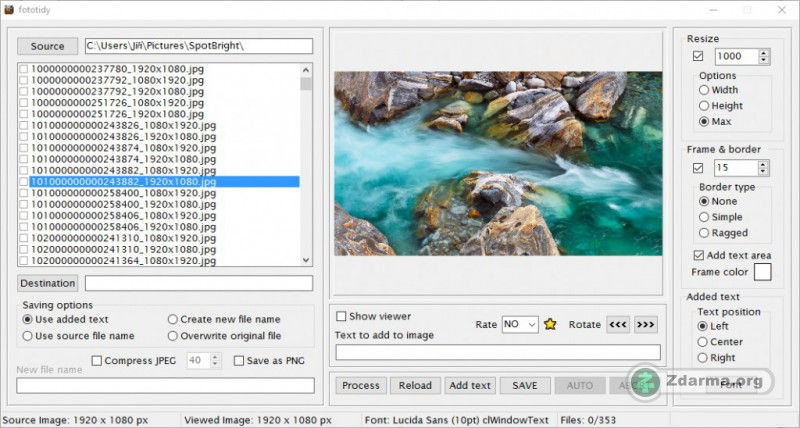This screenshot has width=800, height=428.
Task: Minimize the fototidy window
Action: 713,10
